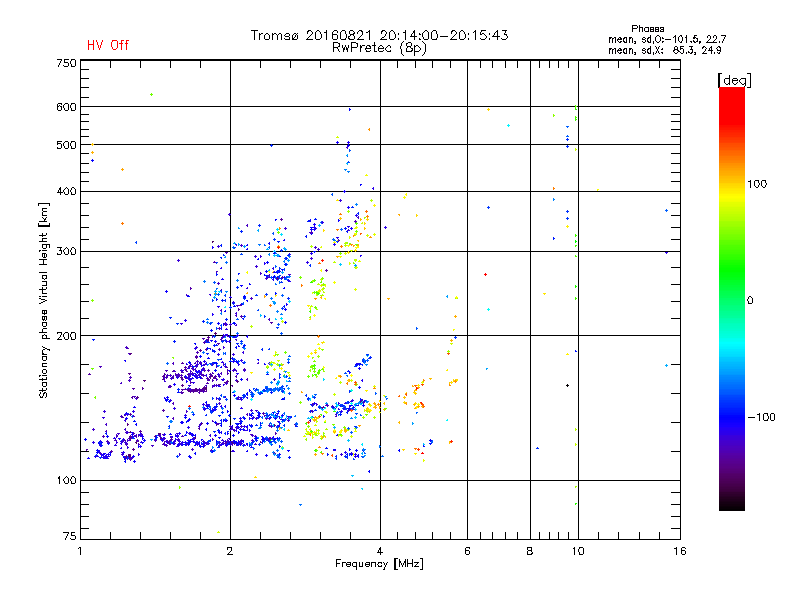
Task: Click the green data point at 630 km near 1.4 MHz
Action: pos(151,94)
